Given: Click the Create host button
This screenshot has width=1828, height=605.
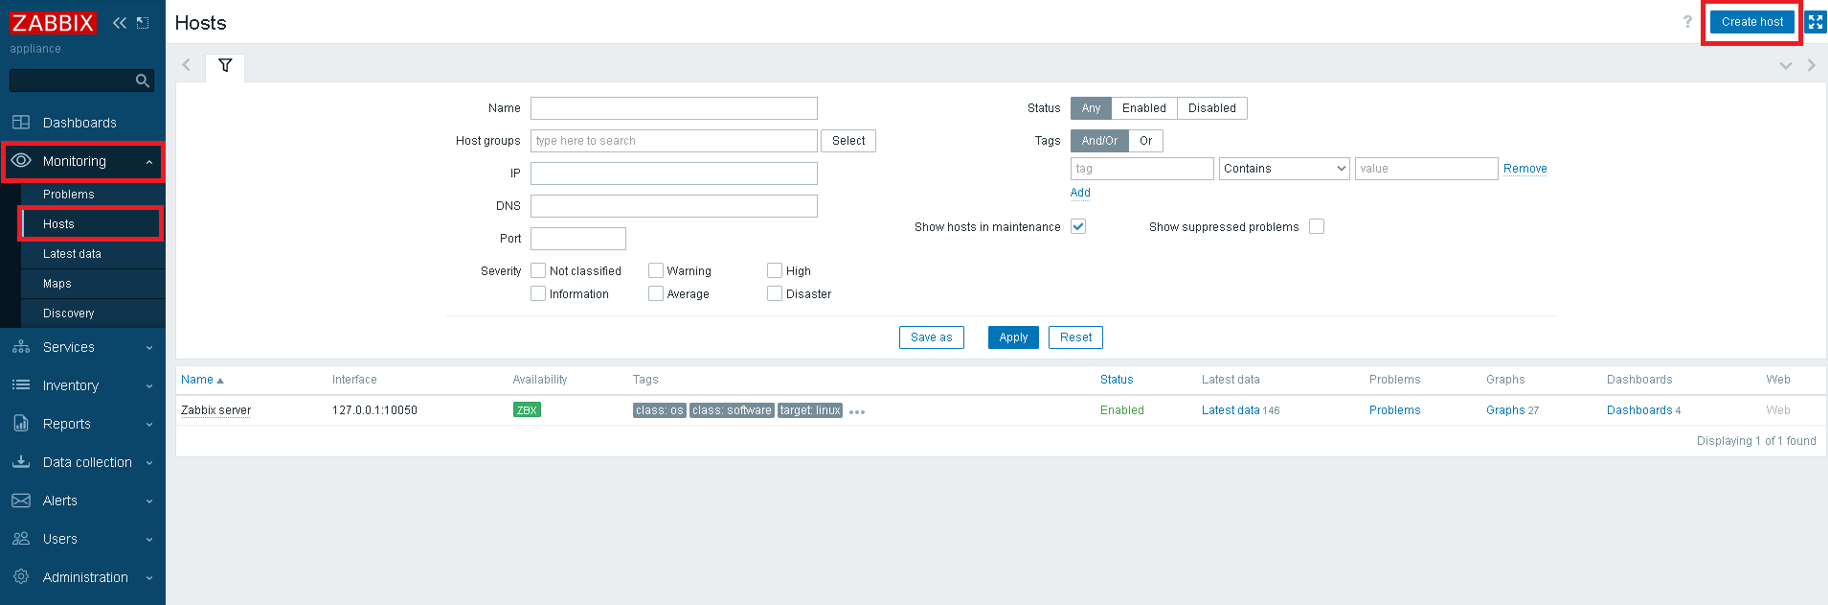Looking at the screenshot, I should (1752, 21).
